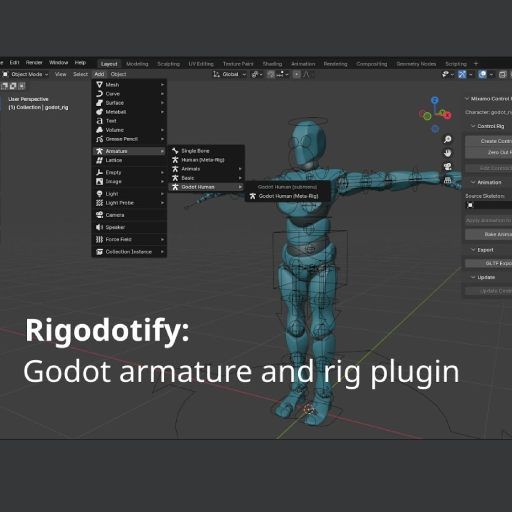This screenshot has height=512, width=512.
Task: Click the blue Z axis gizmo ball
Action: point(435,100)
